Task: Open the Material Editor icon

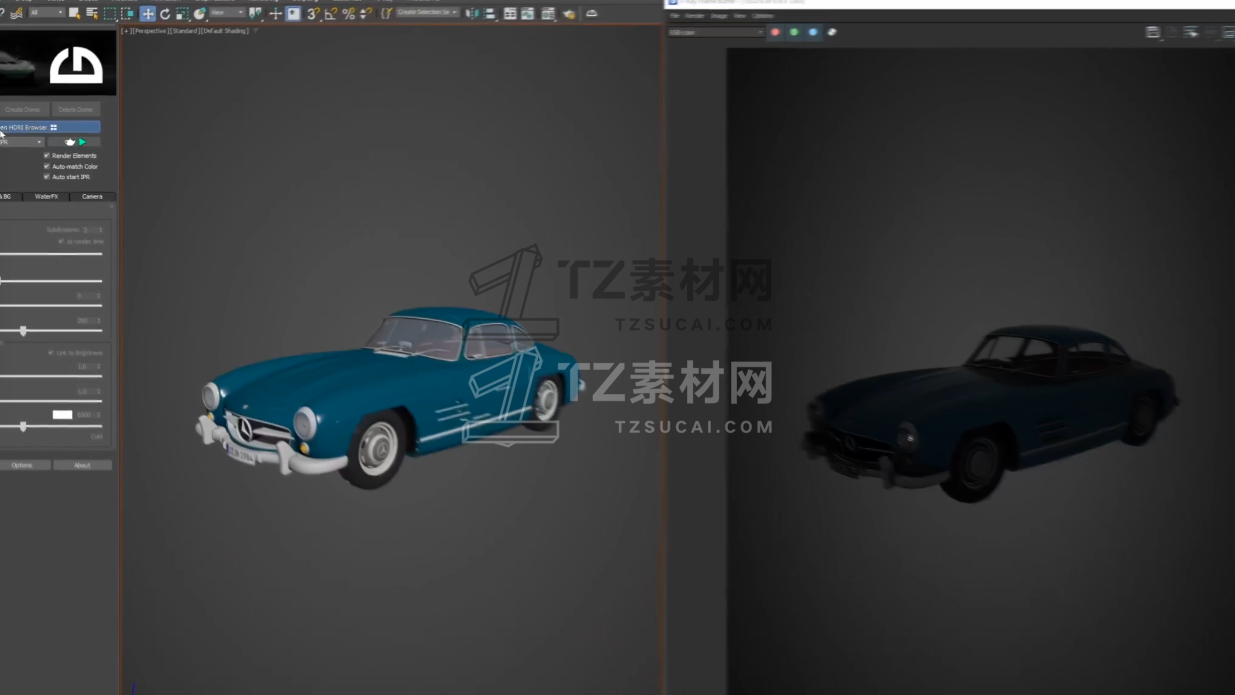Action: click(569, 13)
